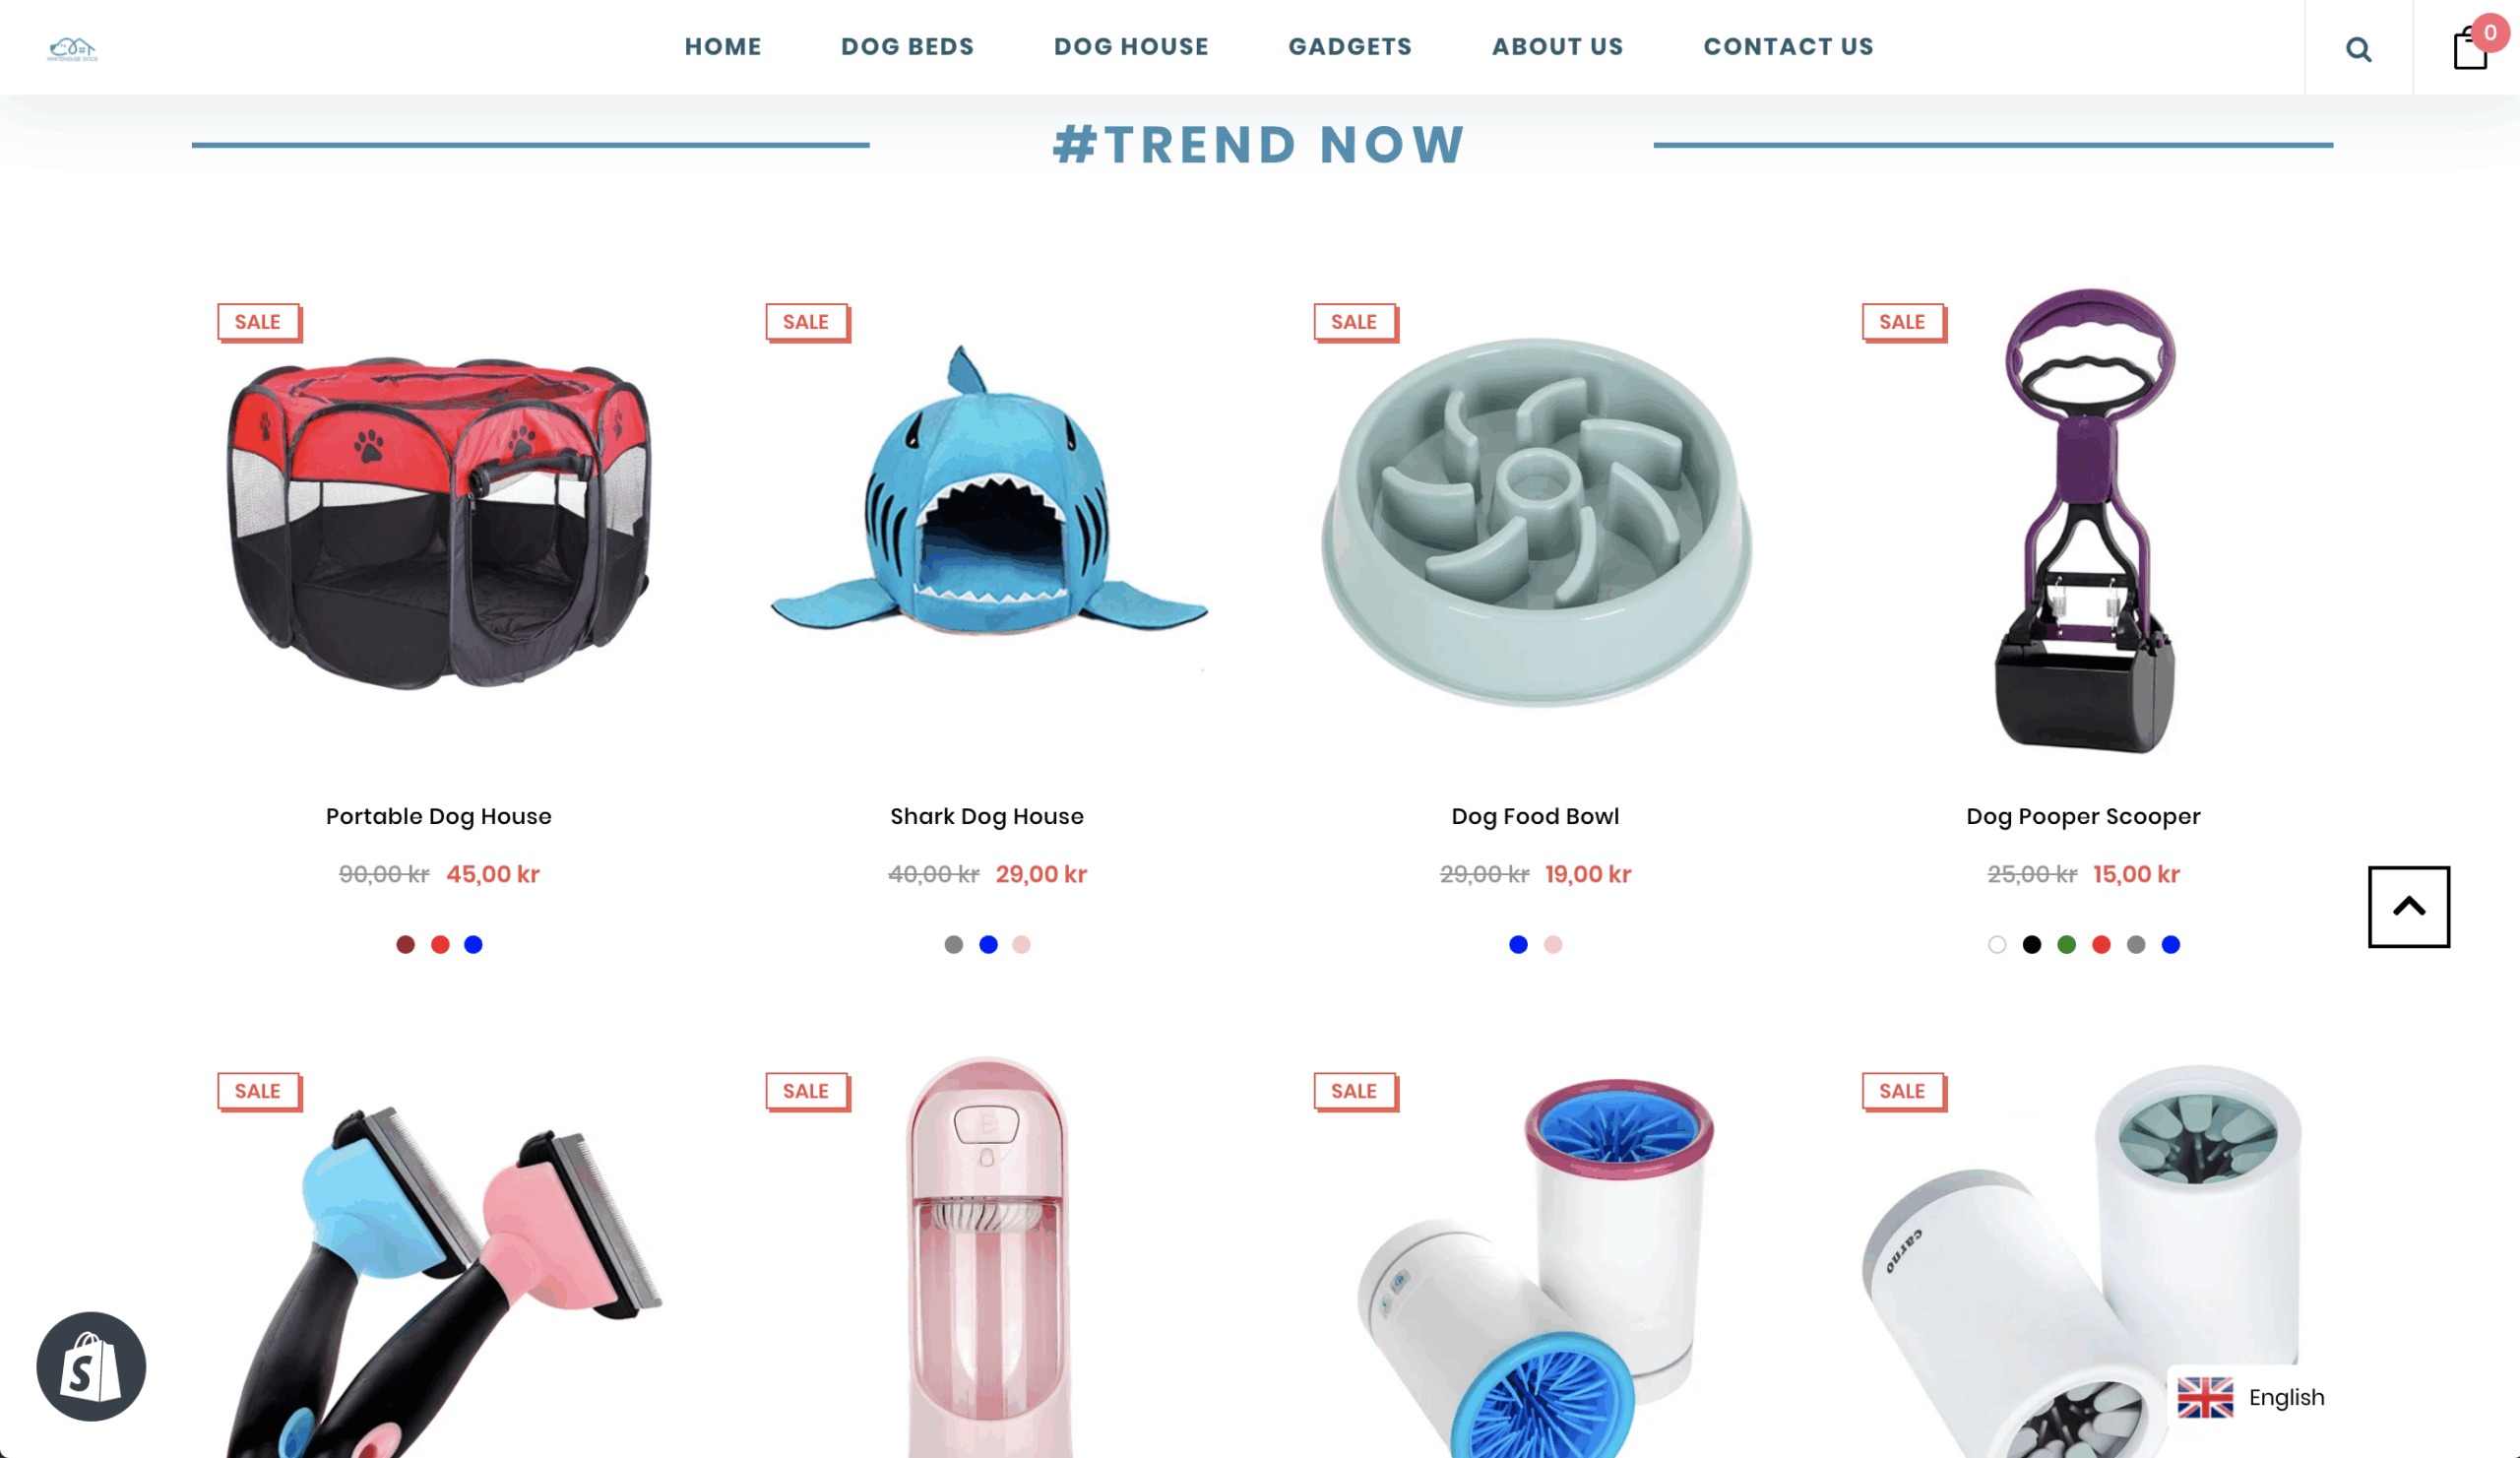Viewport: 2520px width, 1458px height.
Task: Click SALE badge on Dog Pooper Scooper
Action: pos(1902,322)
